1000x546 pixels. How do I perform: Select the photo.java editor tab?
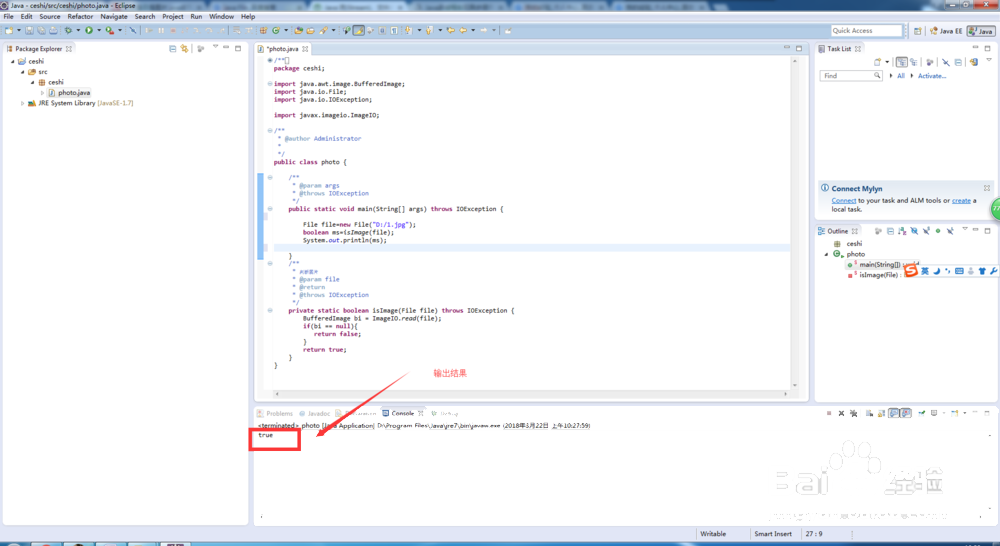click(283, 48)
